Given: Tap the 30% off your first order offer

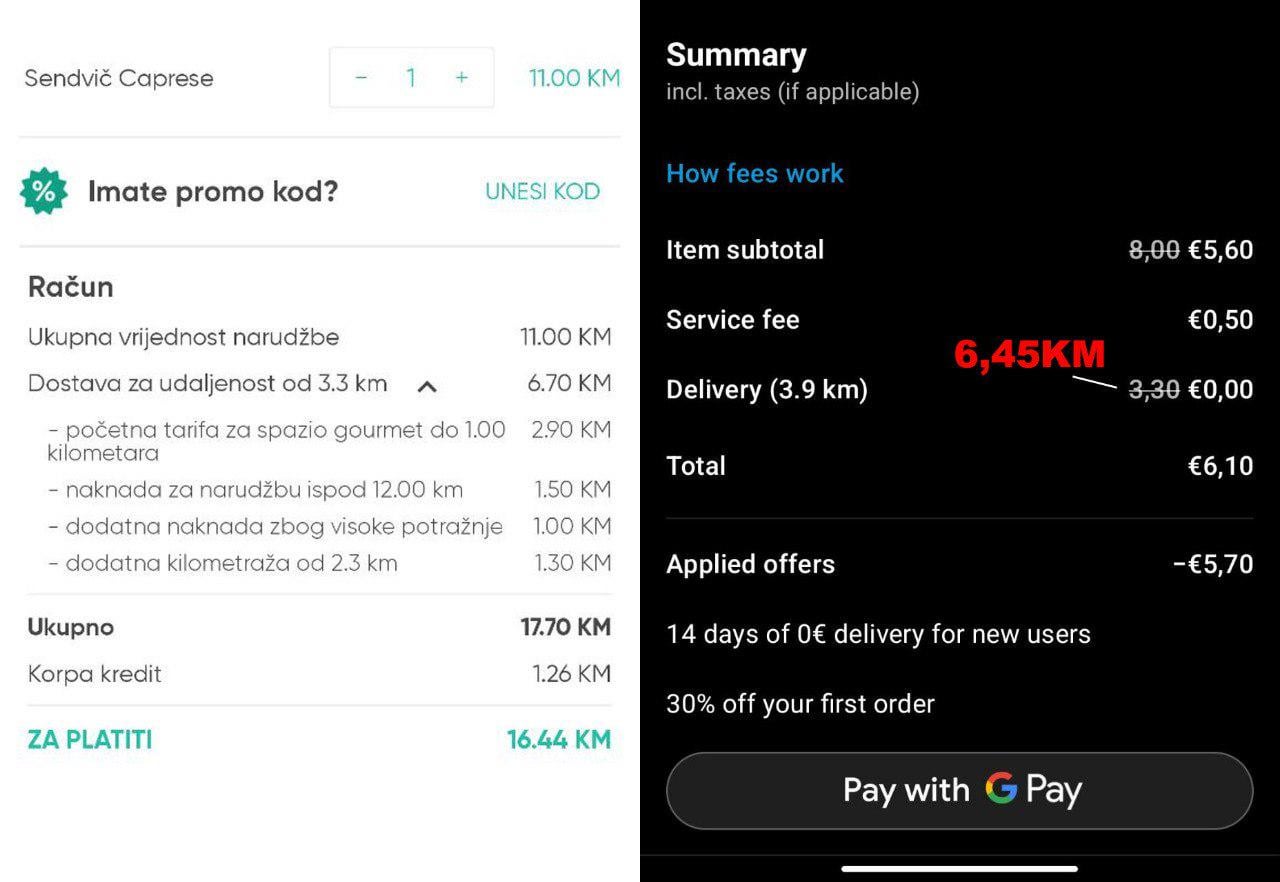Looking at the screenshot, I should (x=800, y=704).
